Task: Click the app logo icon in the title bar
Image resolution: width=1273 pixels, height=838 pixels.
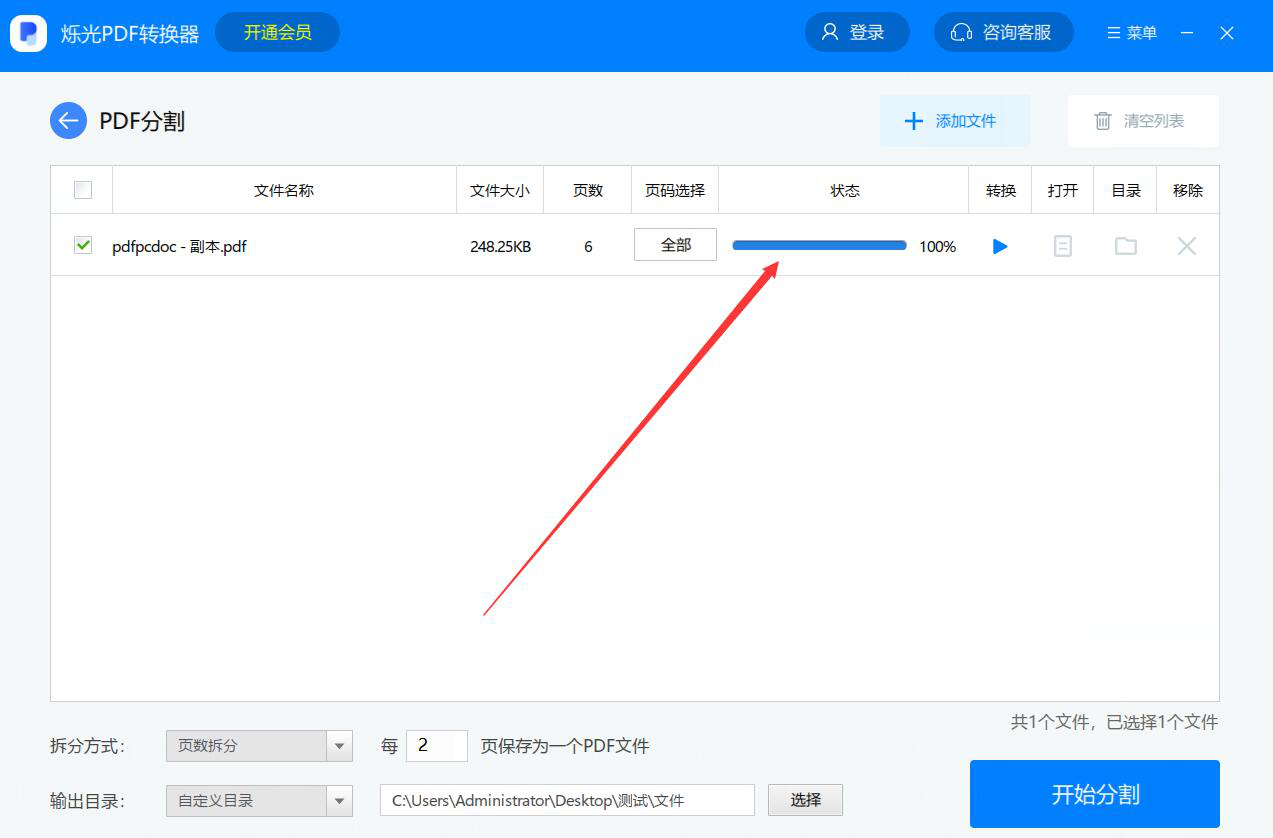Action: (x=29, y=33)
